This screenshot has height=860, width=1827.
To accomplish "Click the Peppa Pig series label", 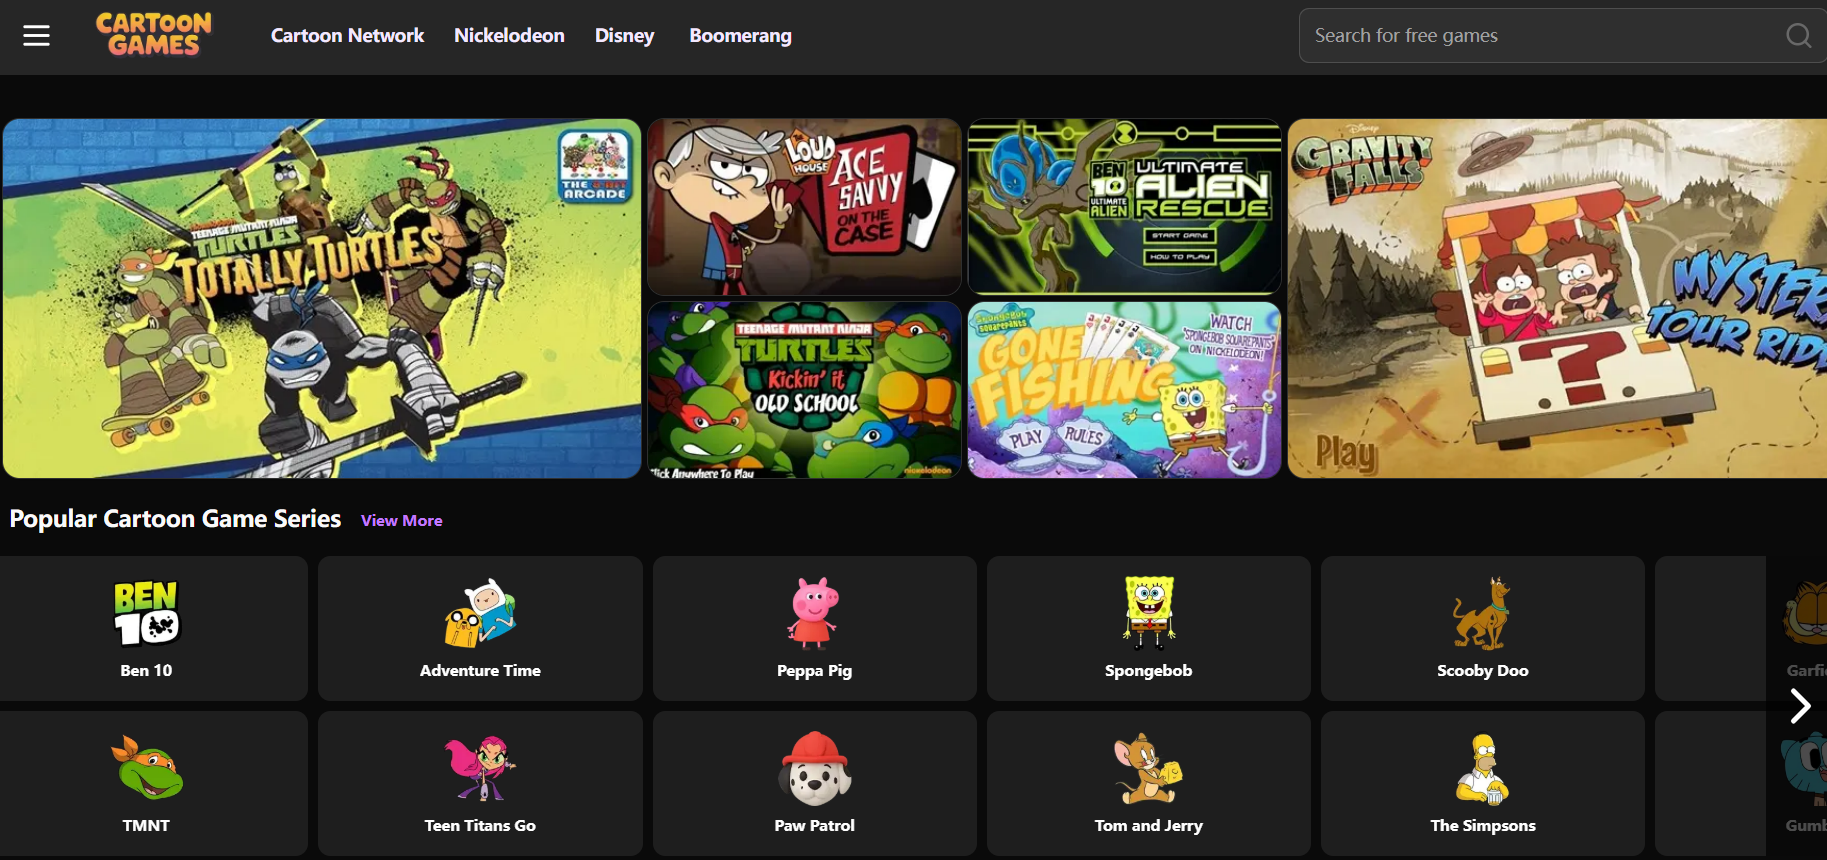I will (814, 671).
